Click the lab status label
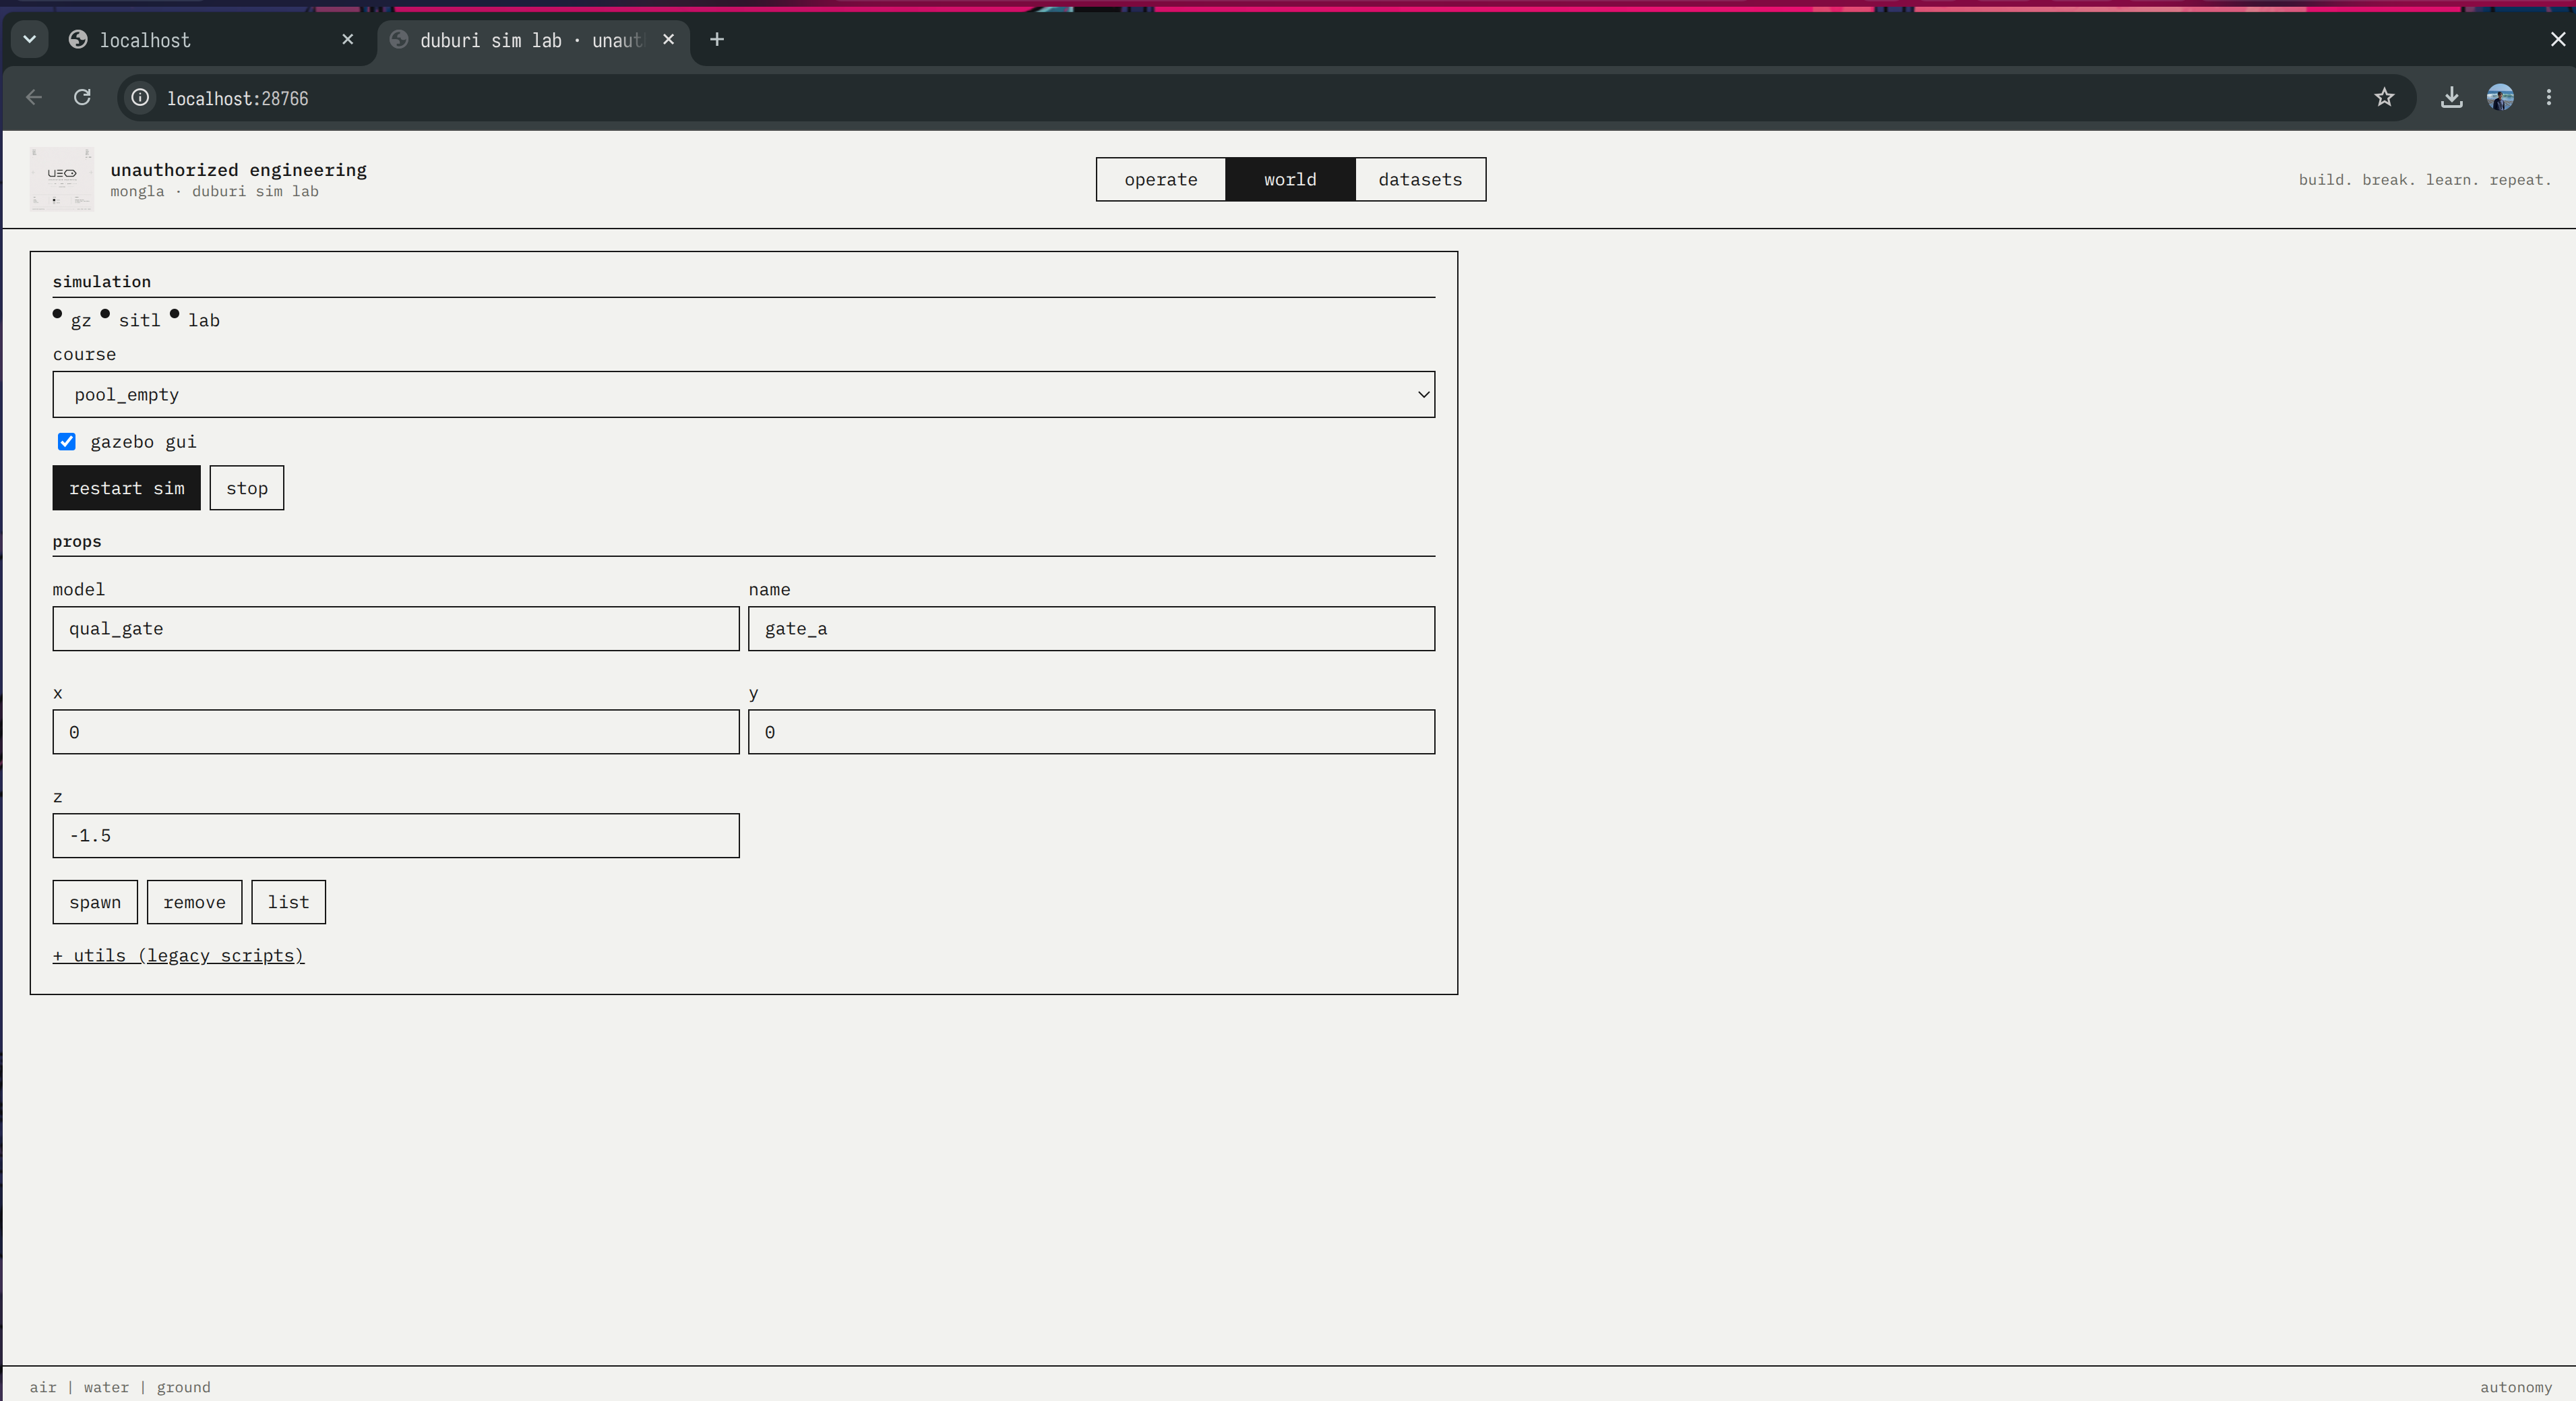Image resolution: width=2576 pixels, height=1401 pixels. click(x=204, y=320)
